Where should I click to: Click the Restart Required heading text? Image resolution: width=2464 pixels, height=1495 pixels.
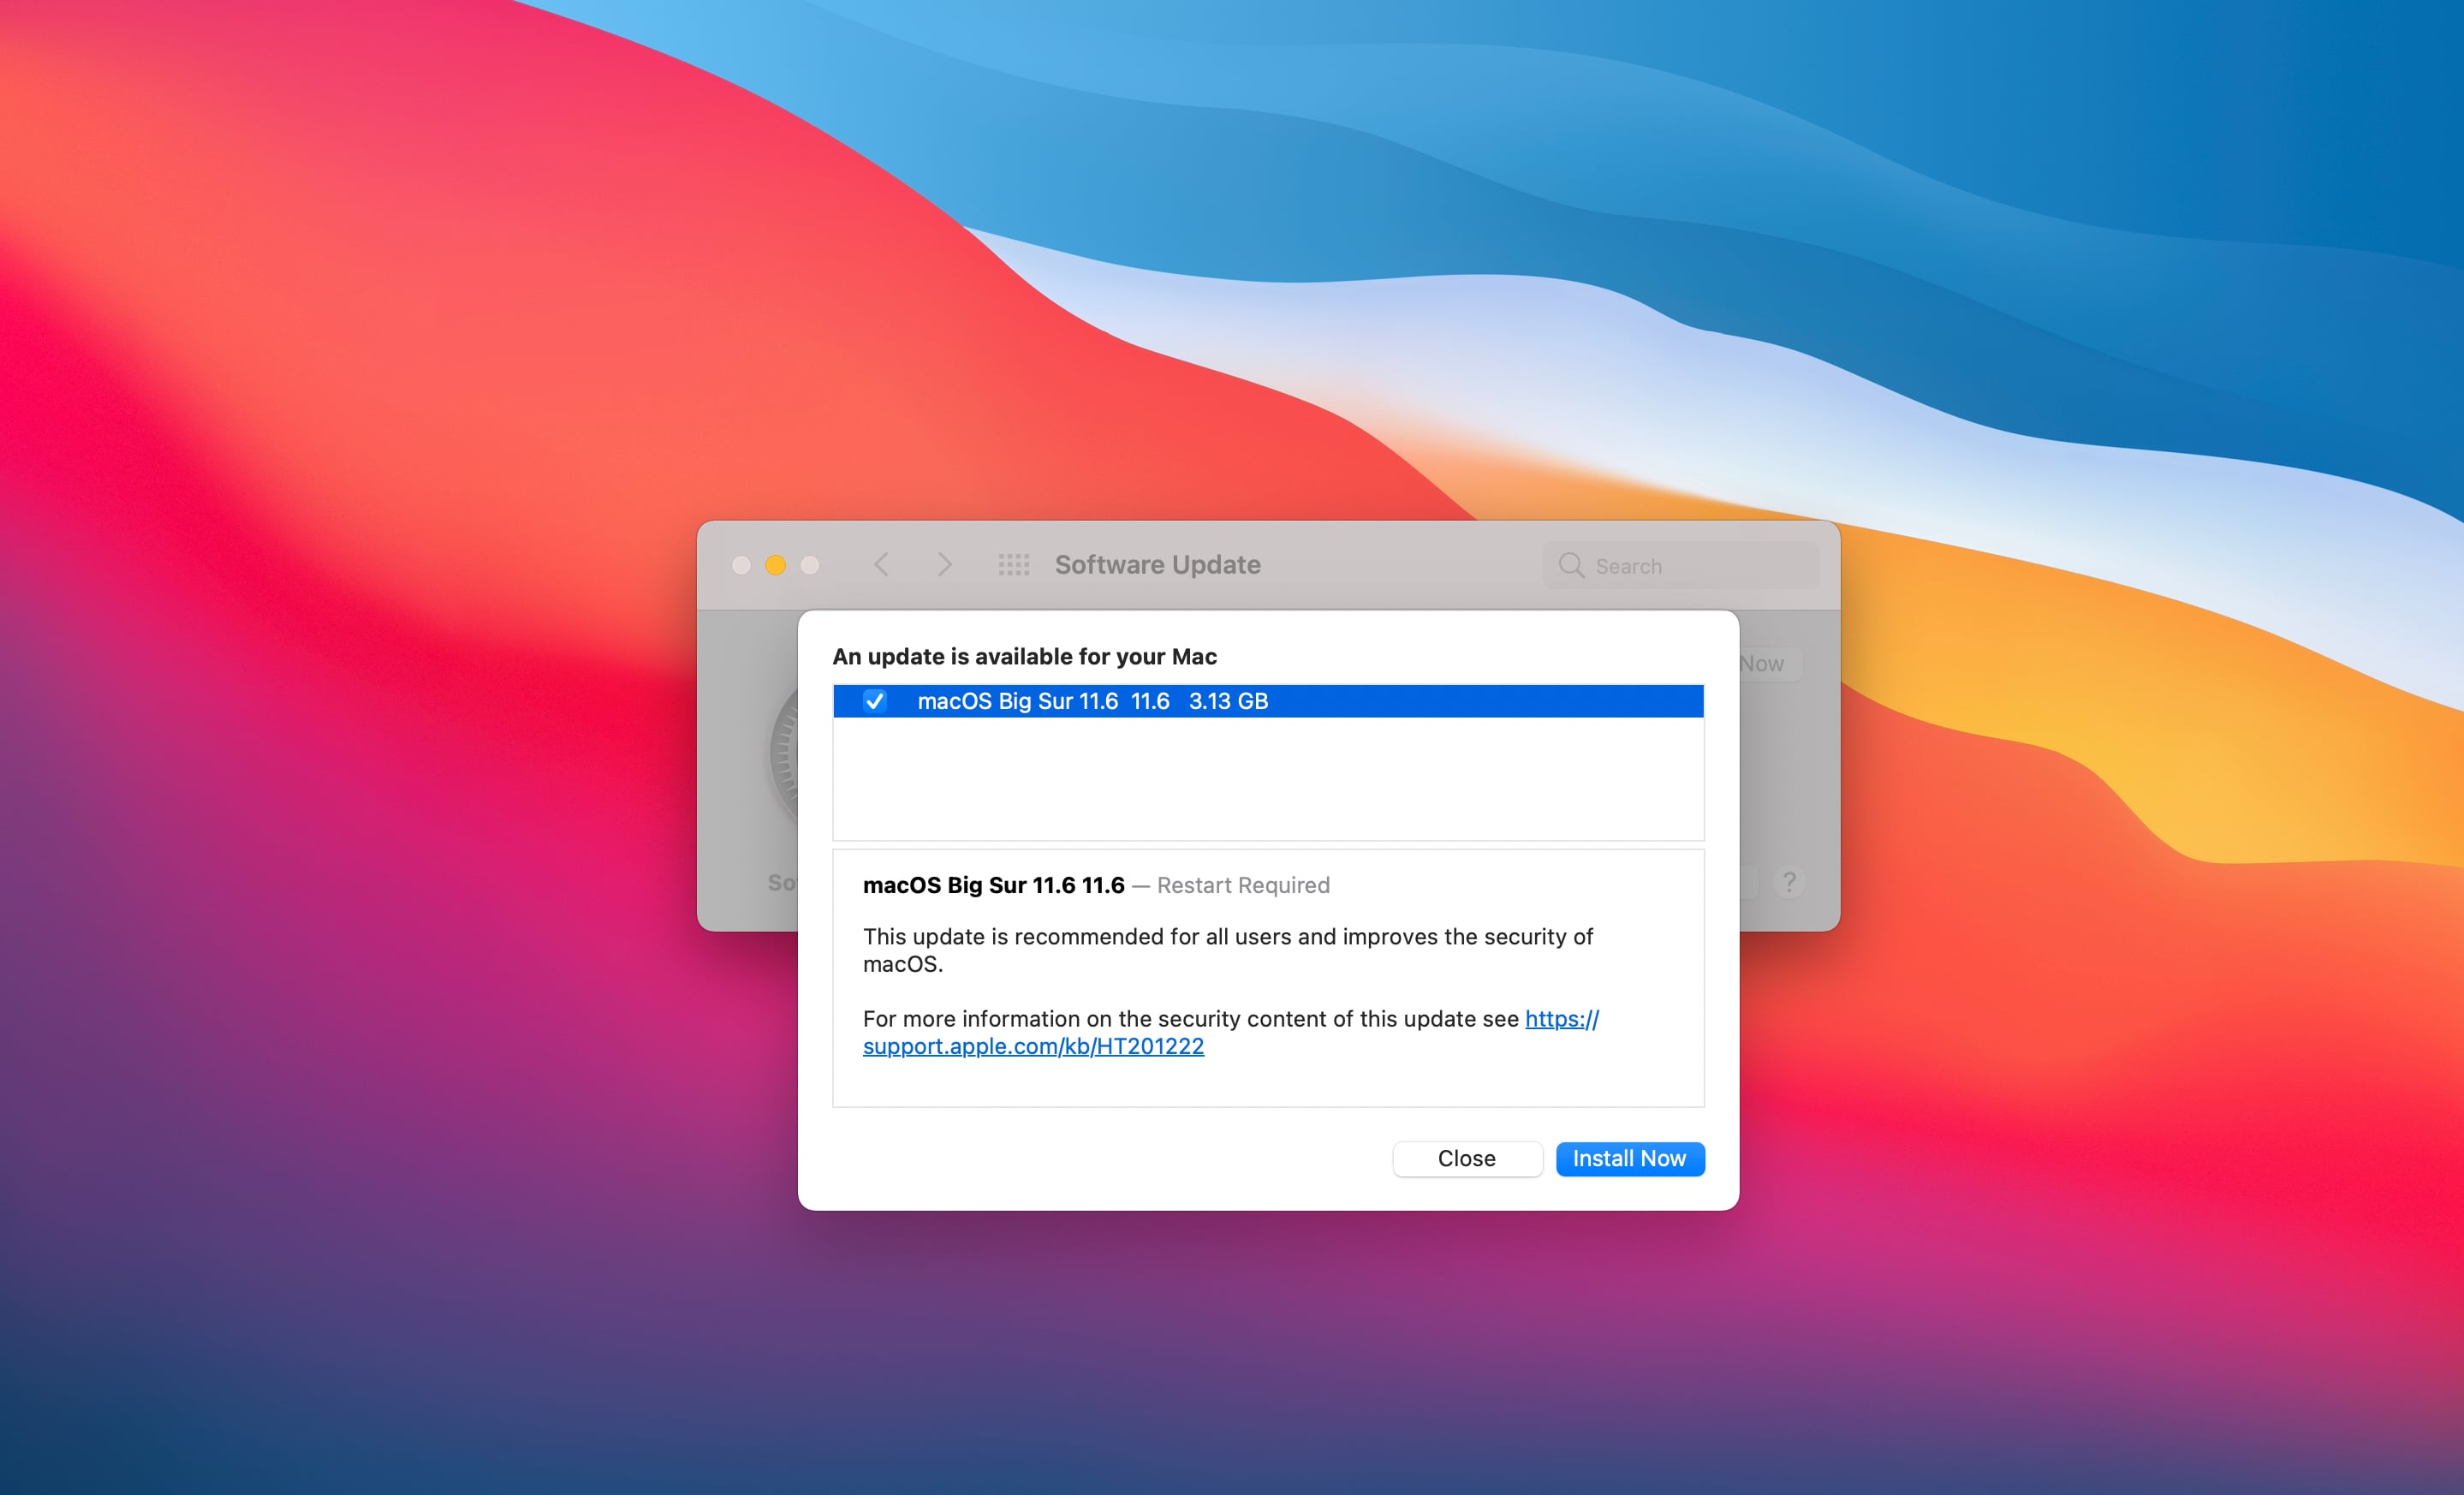[x=1243, y=885]
